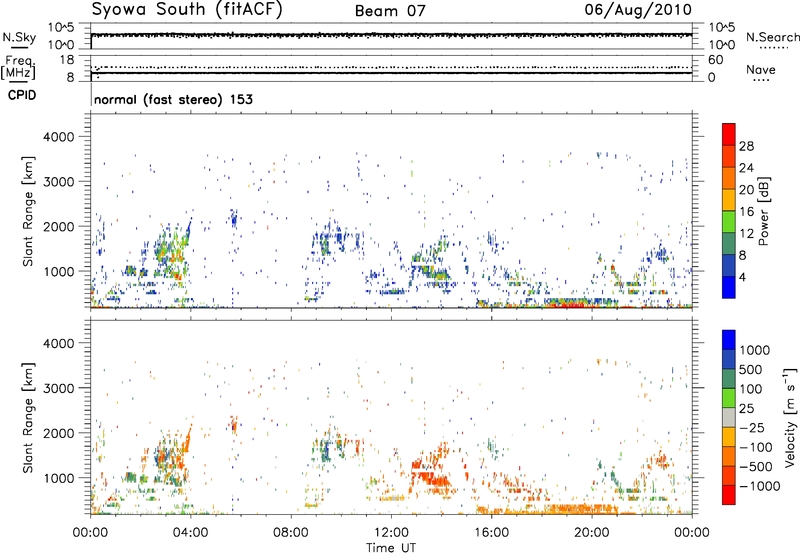Click 'Slant Range [km]' label of velocity panel
Image resolution: width=800 pixels, height=554 pixels.
pos(29,417)
